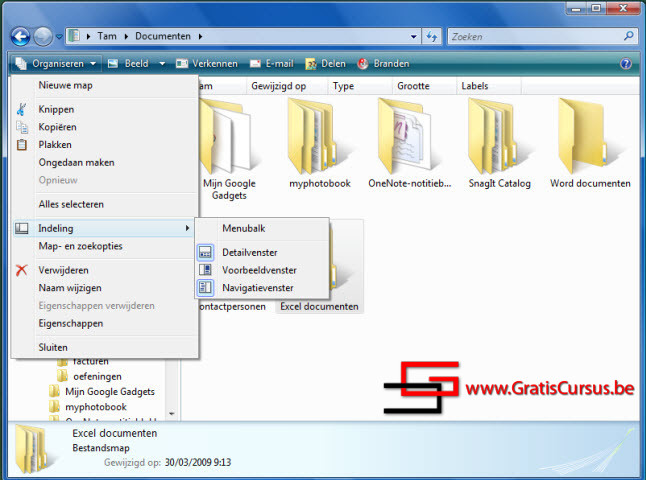Click the clipboard icon beside Plakken
The height and width of the screenshot is (480, 646).
(22, 145)
